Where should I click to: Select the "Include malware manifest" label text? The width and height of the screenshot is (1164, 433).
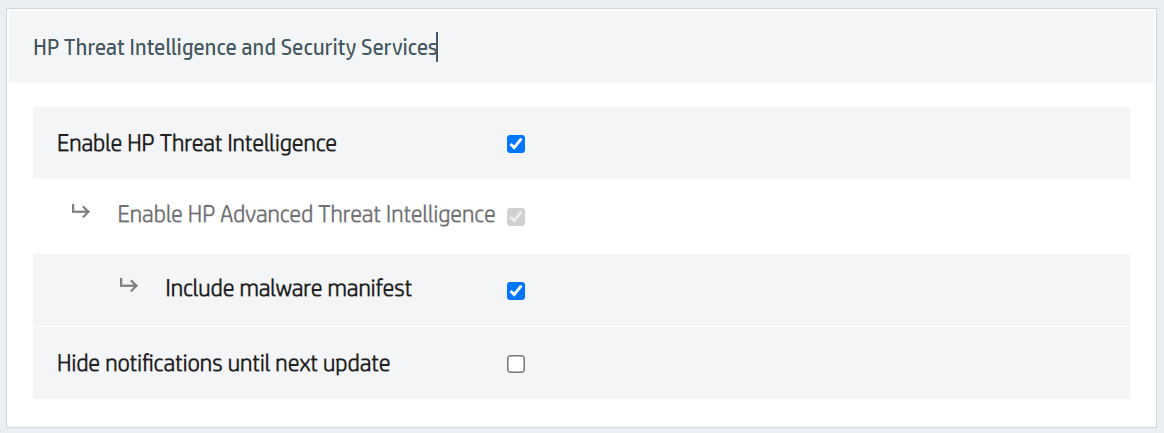click(x=288, y=289)
